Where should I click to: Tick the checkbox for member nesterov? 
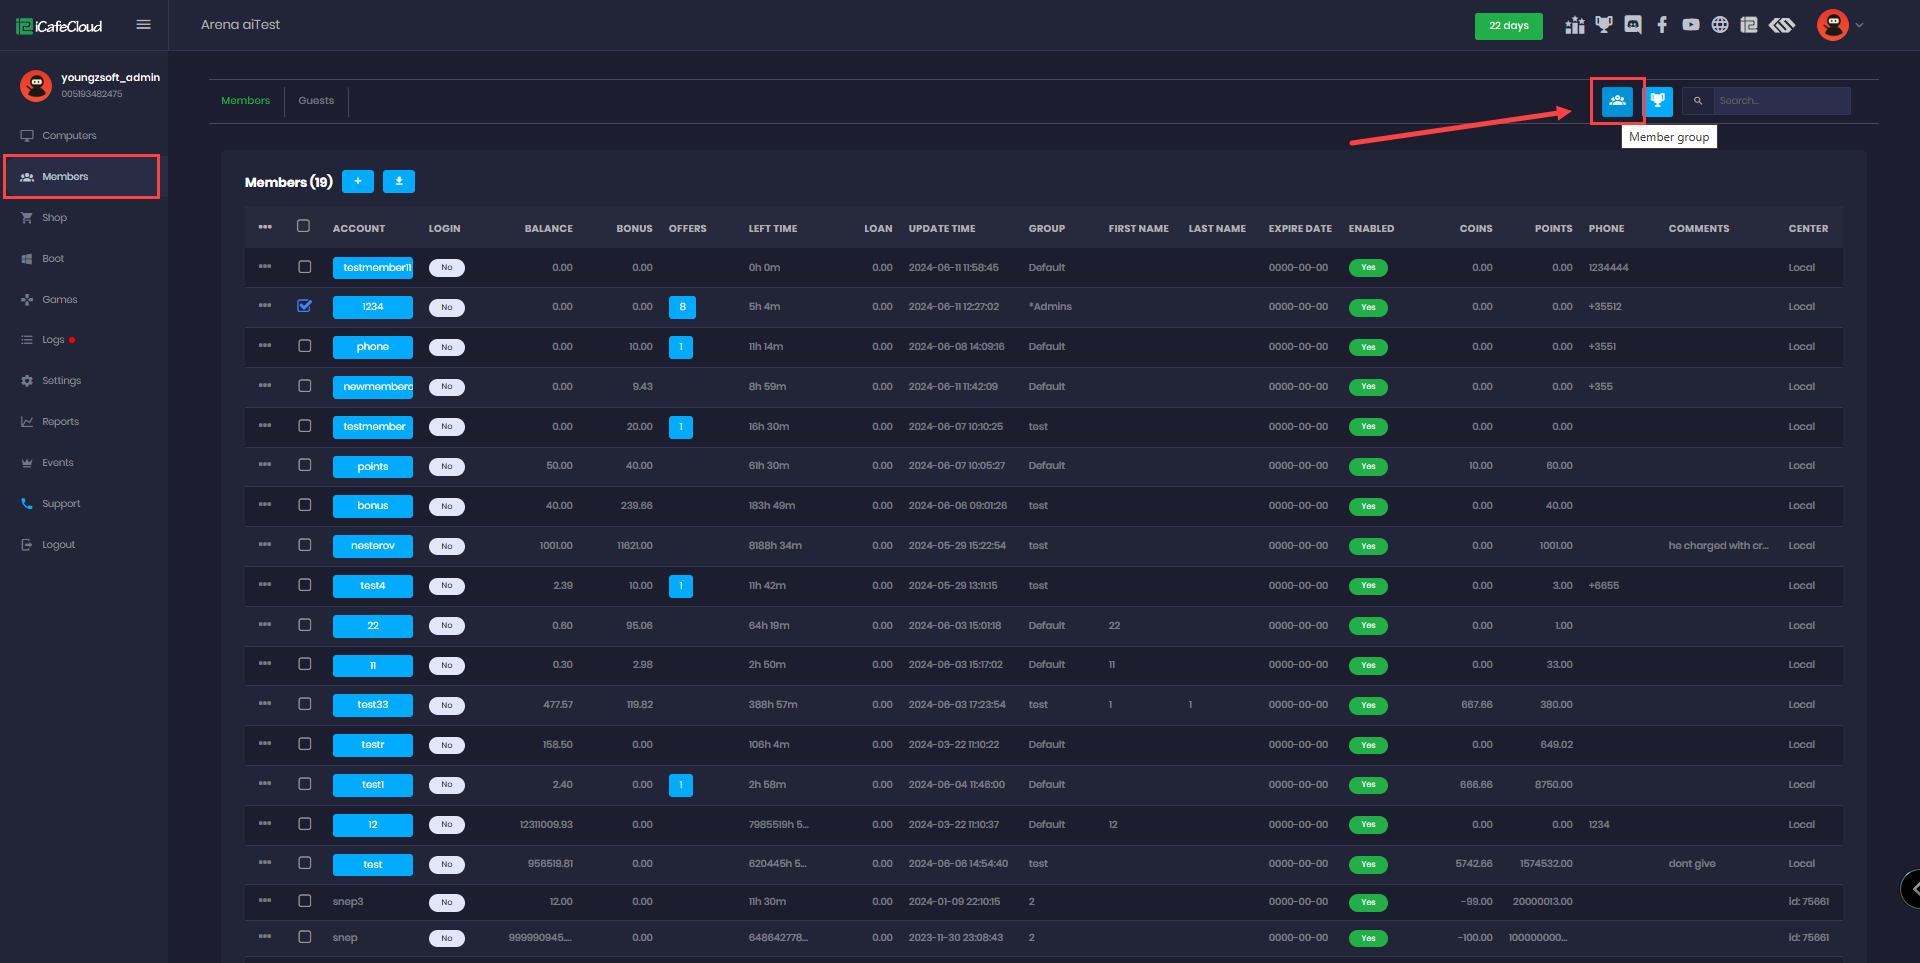coord(305,545)
